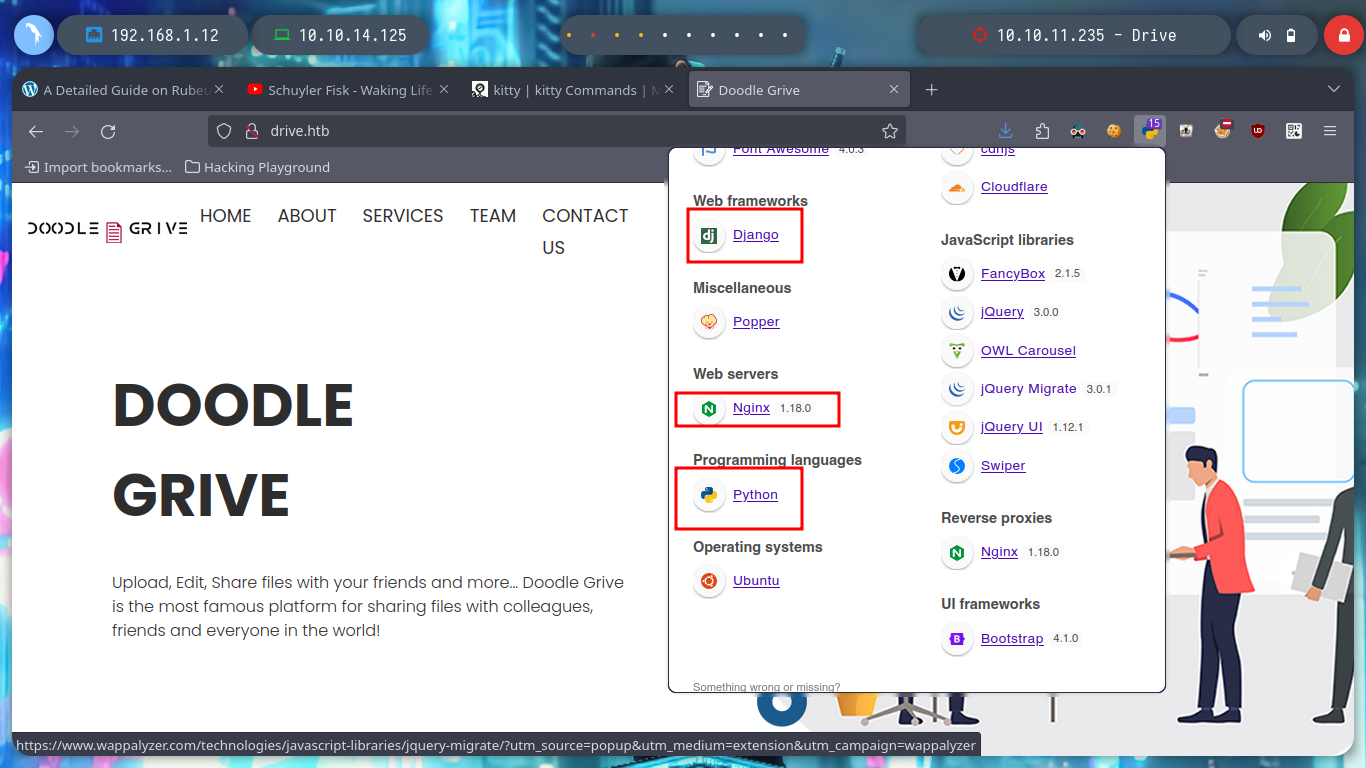Screen dimensions: 1366x768
Task: Open the Extensions puzzle piece icon
Action: [1042, 131]
